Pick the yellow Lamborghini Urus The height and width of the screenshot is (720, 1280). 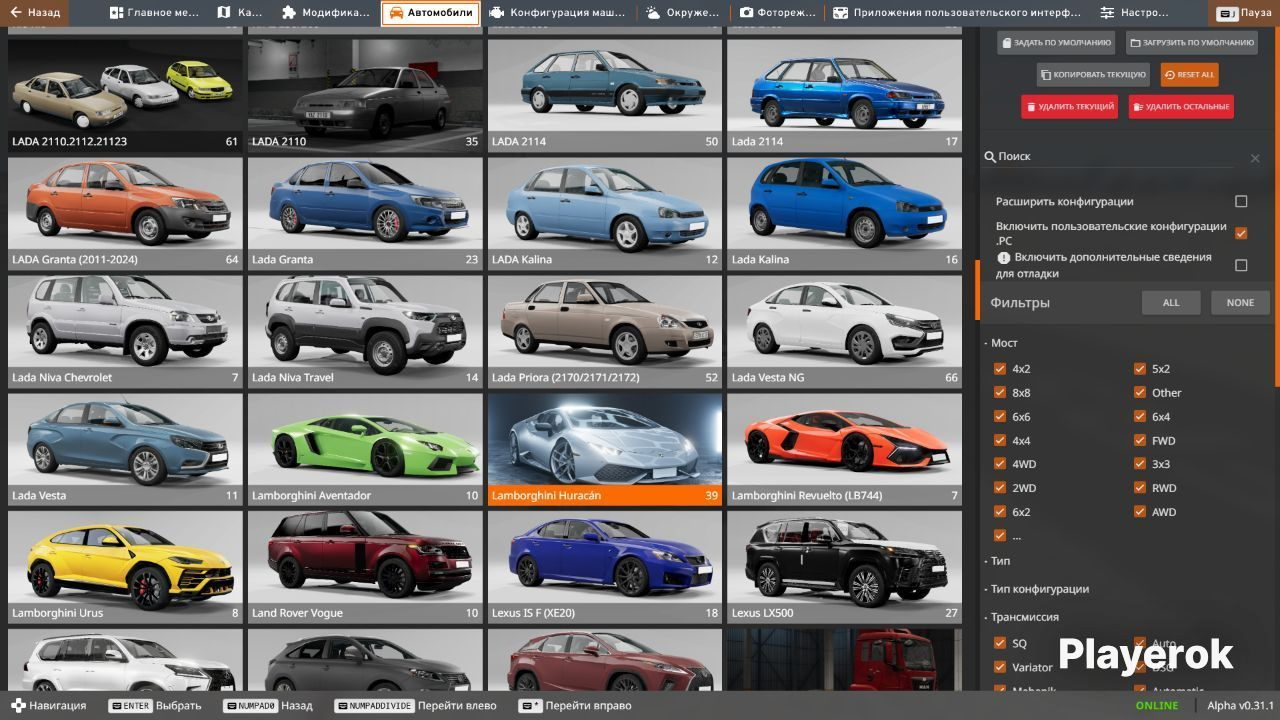click(x=125, y=567)
